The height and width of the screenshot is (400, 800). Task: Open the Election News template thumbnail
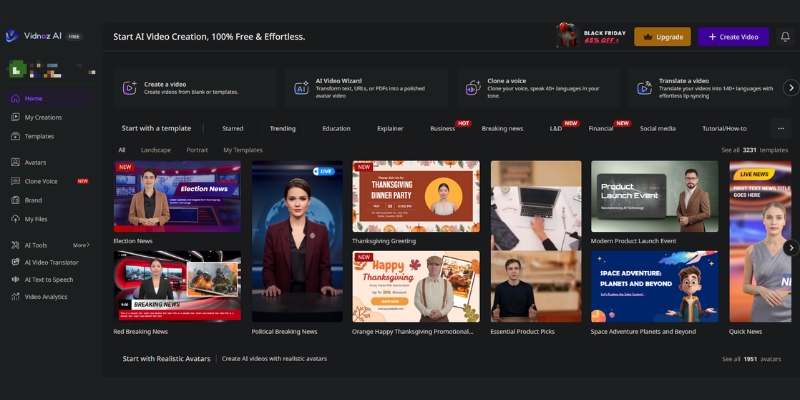[x=177, y=196]
